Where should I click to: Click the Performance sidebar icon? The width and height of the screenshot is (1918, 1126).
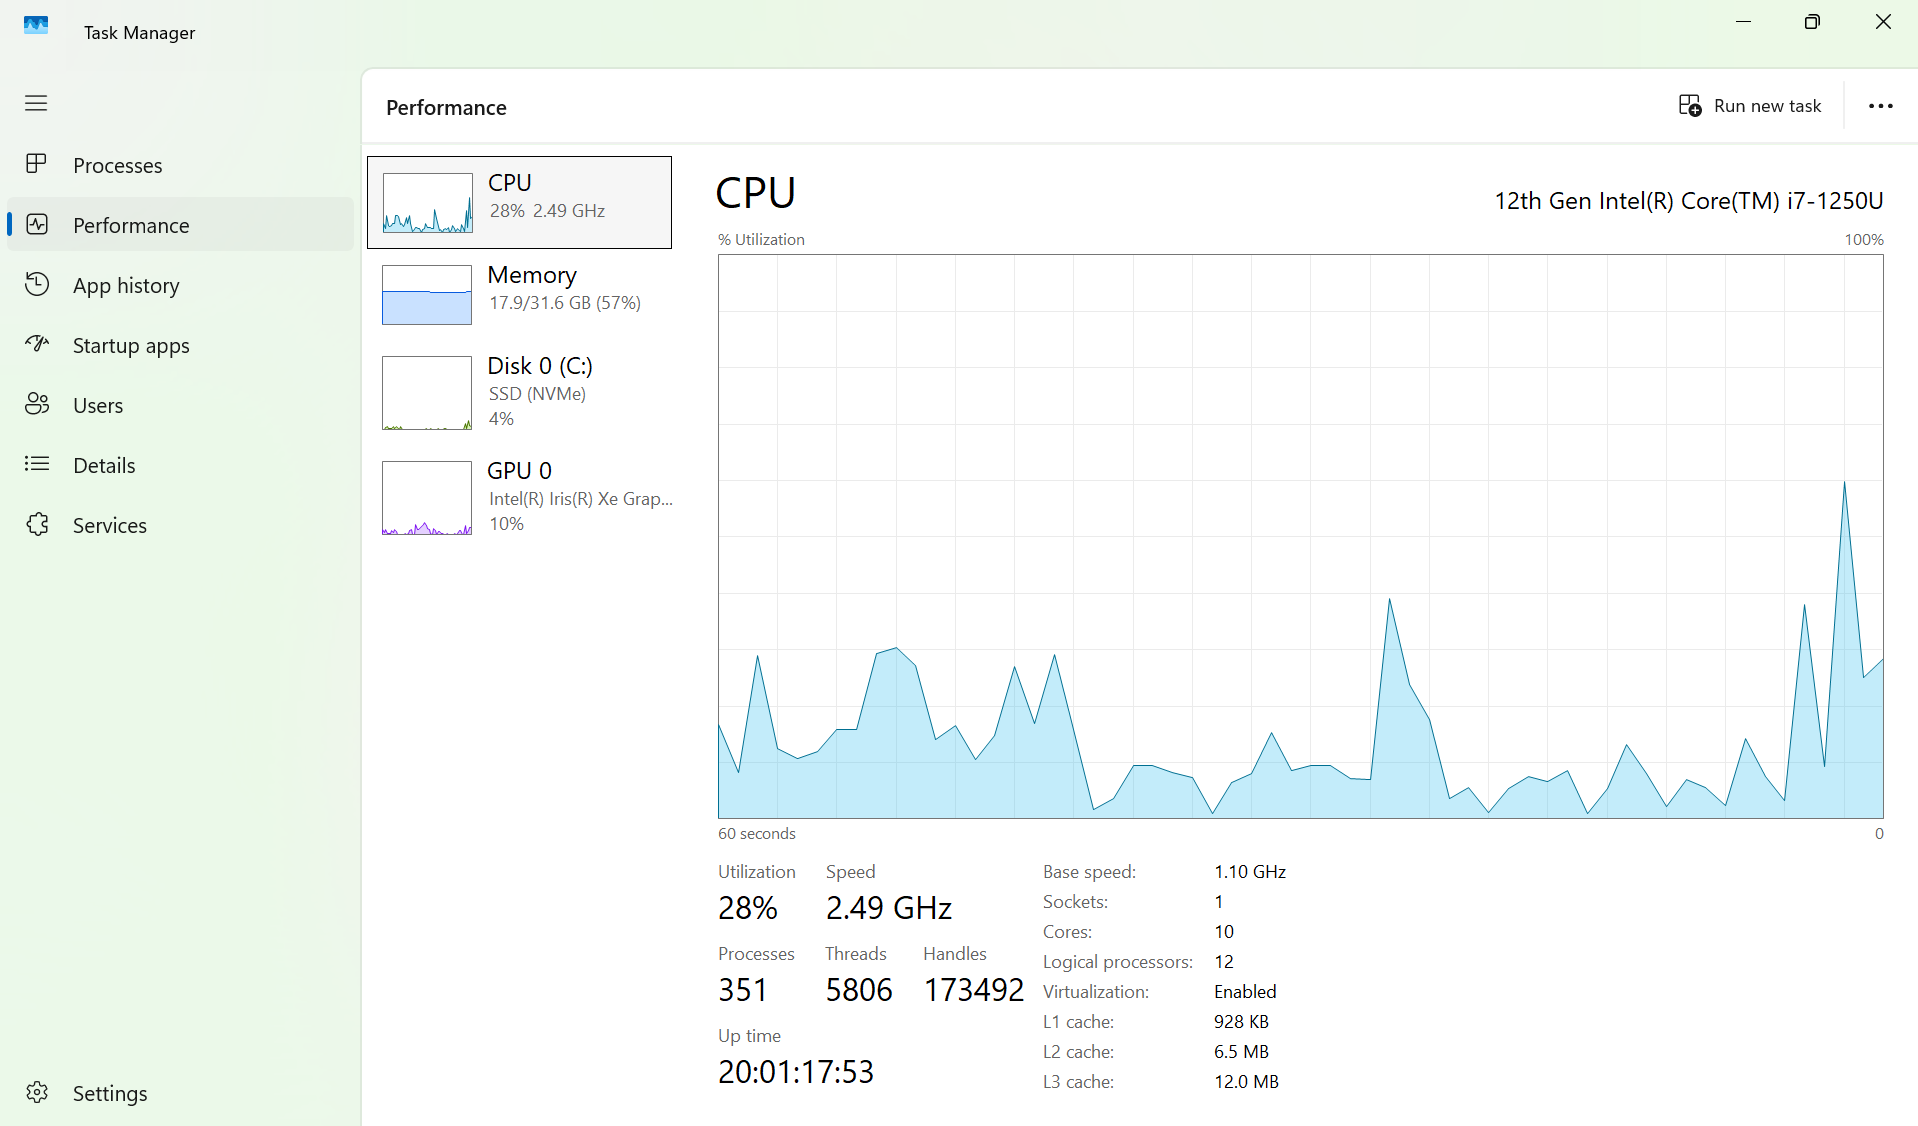(x=37, y=224)
